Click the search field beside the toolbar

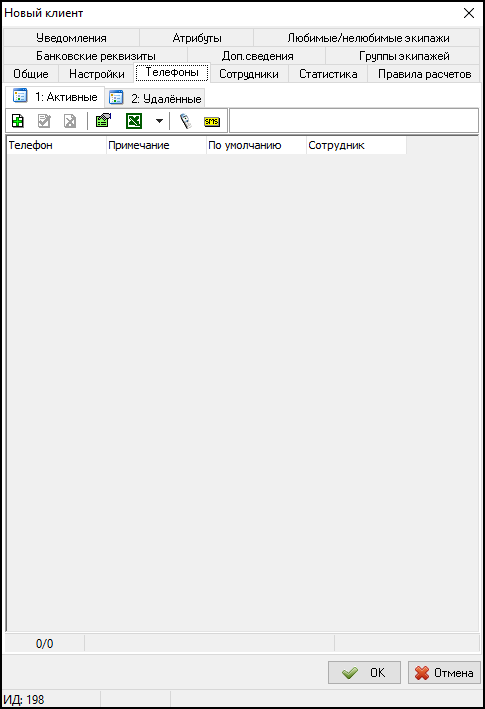point(354,121)
